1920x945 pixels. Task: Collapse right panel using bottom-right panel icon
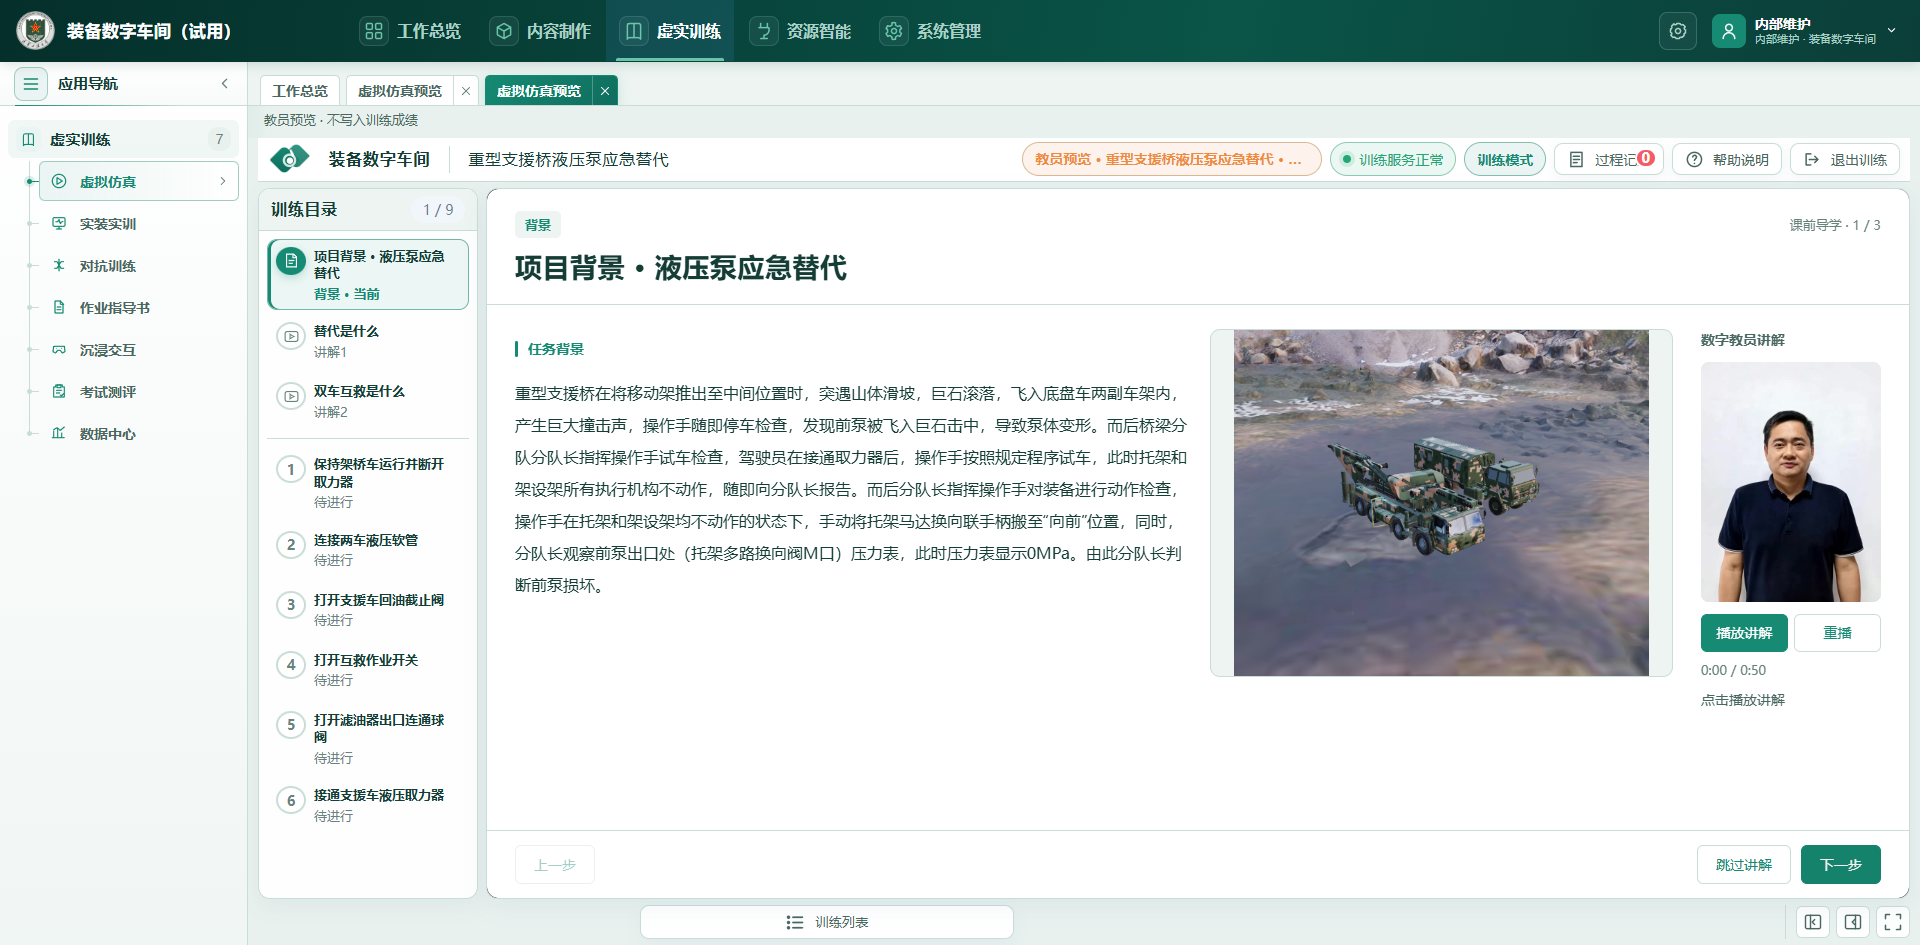[x=1853, y=922]
